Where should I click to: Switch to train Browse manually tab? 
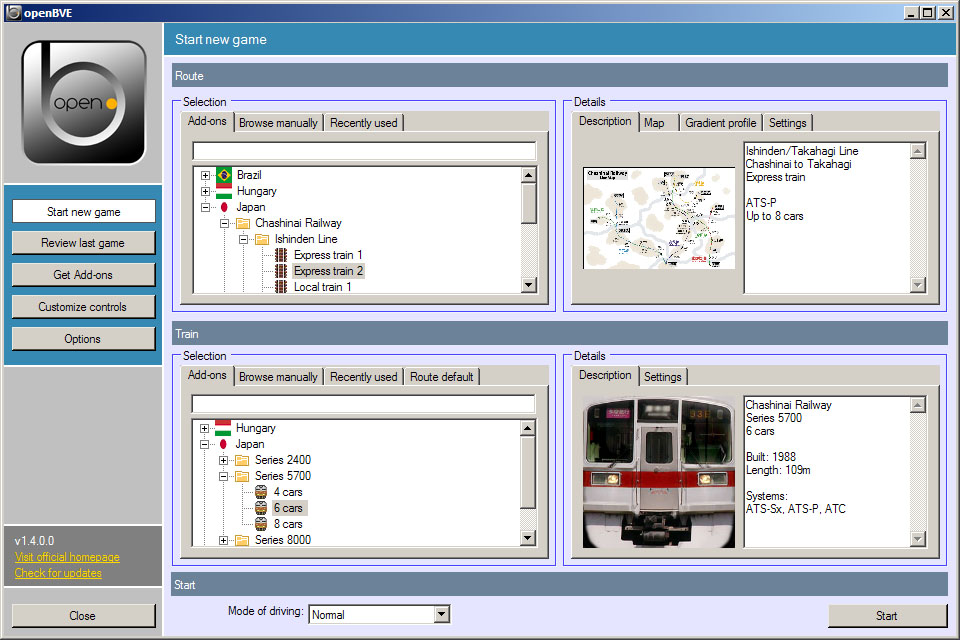tap(279, 377)
